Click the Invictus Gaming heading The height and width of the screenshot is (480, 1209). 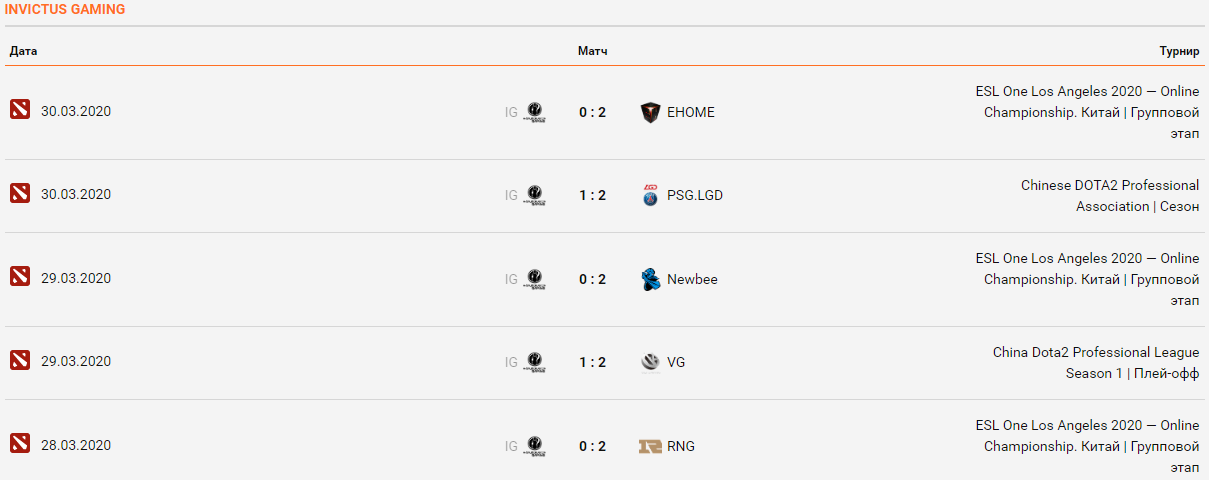[x=65, y=9]
